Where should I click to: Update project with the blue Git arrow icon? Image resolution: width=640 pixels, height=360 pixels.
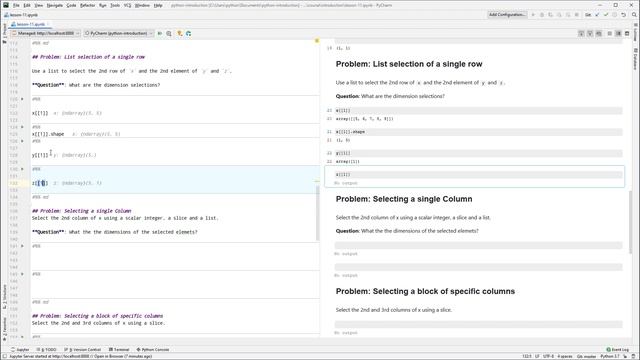click(597, 15)
